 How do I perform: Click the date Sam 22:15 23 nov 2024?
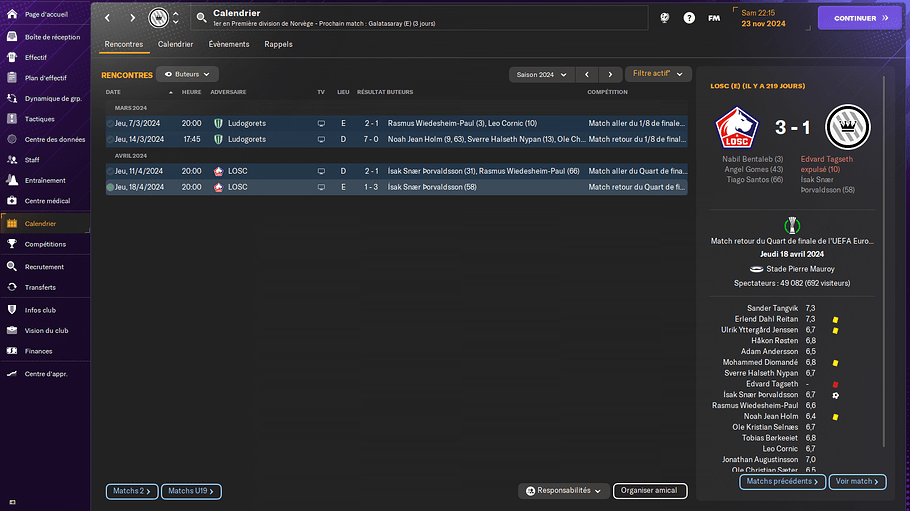pos(763,18)
